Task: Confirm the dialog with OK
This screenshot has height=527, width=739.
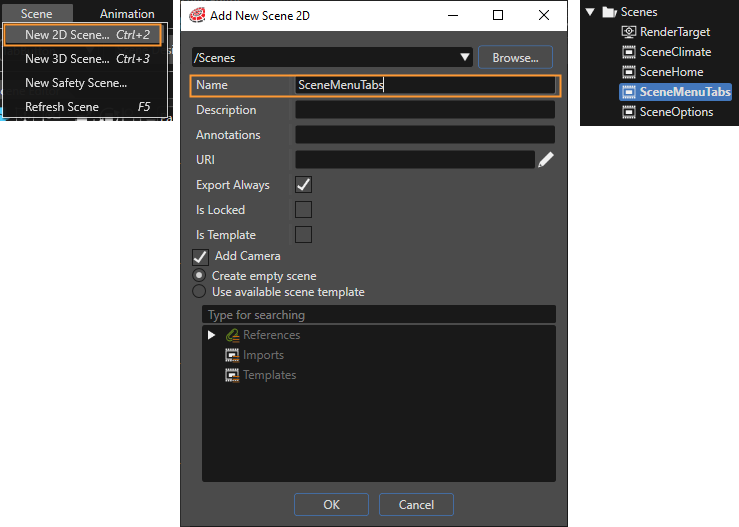Action: click(331, 505)
